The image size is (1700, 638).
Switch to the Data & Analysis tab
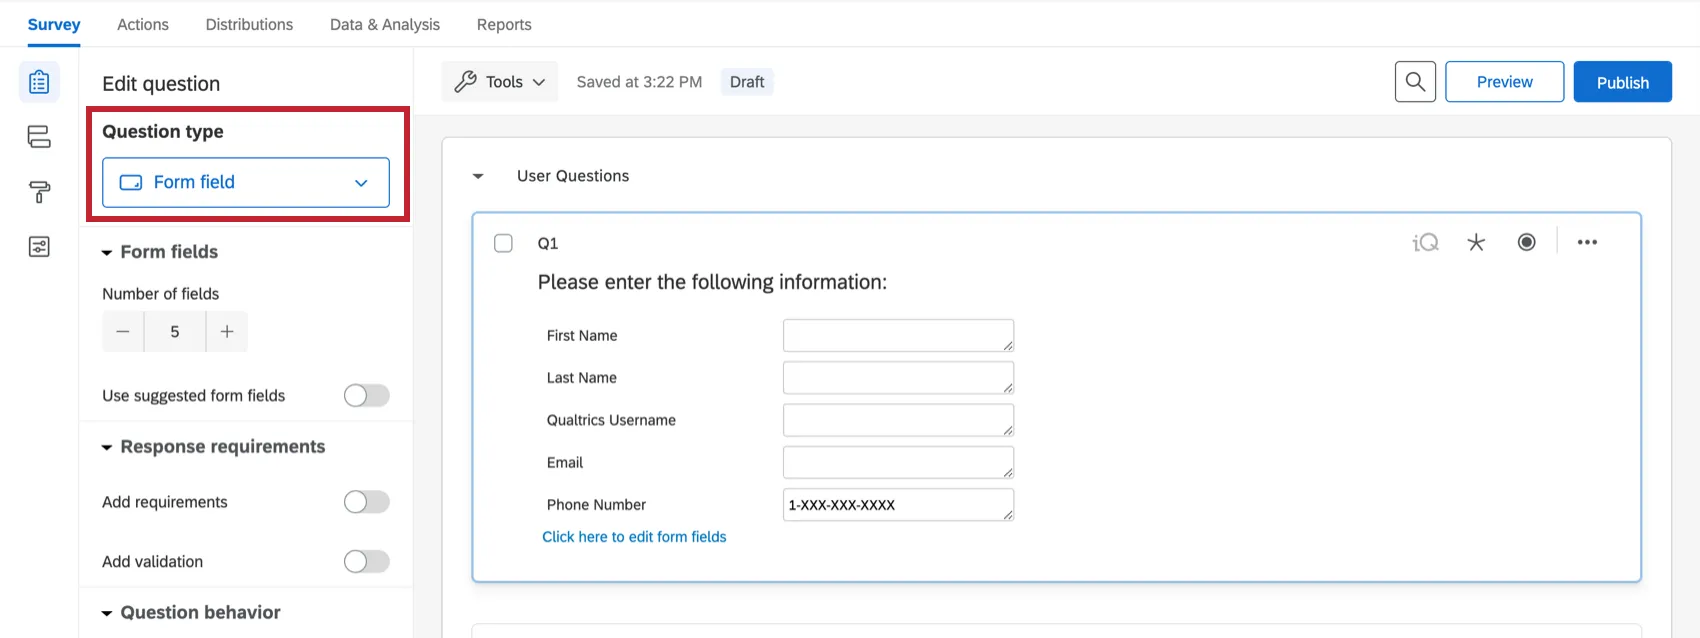pyautogui.click(x=385, y=24)
